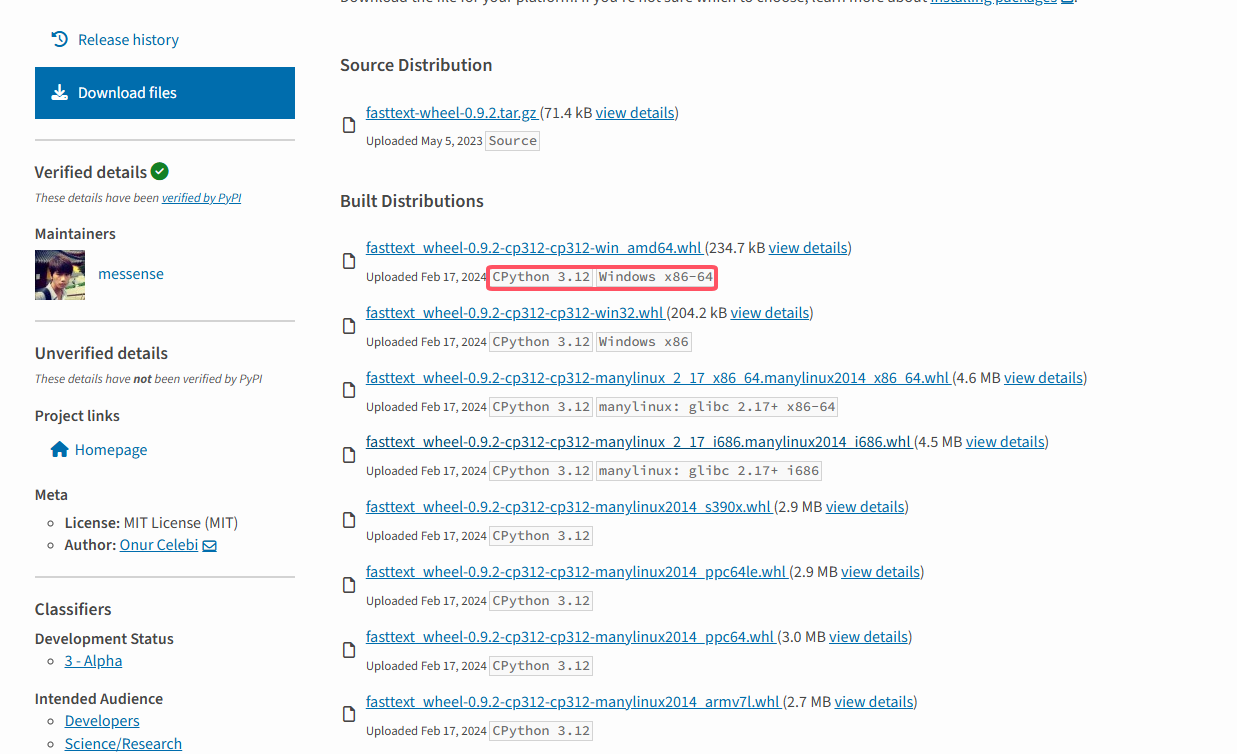Download the manylinux2014_i686.whl file
The width and height of the screenshot is (1237, 754).
coord(639,442)
